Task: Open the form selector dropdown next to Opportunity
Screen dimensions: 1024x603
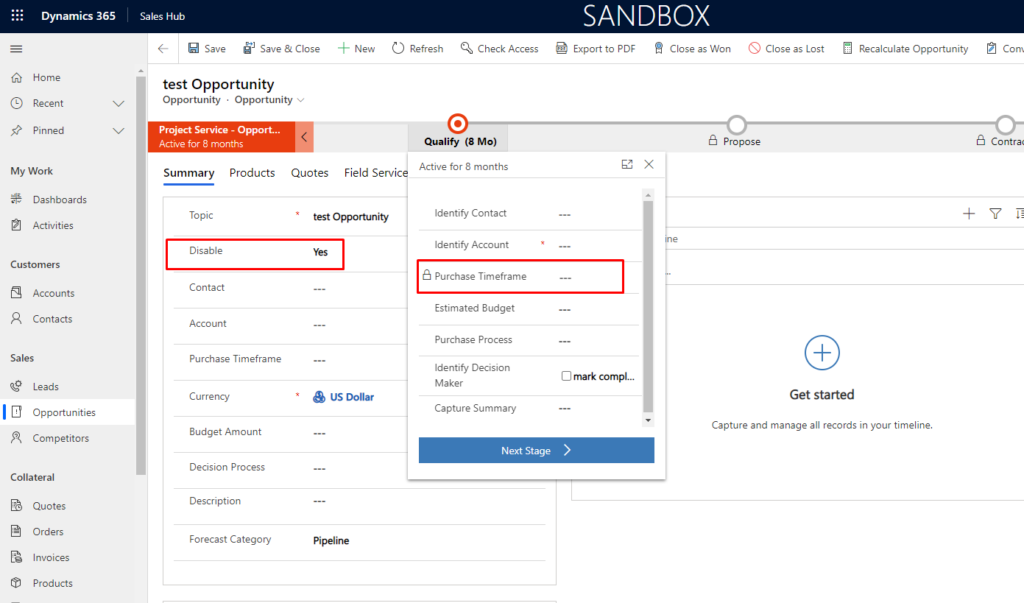Action: click(300, 100)
